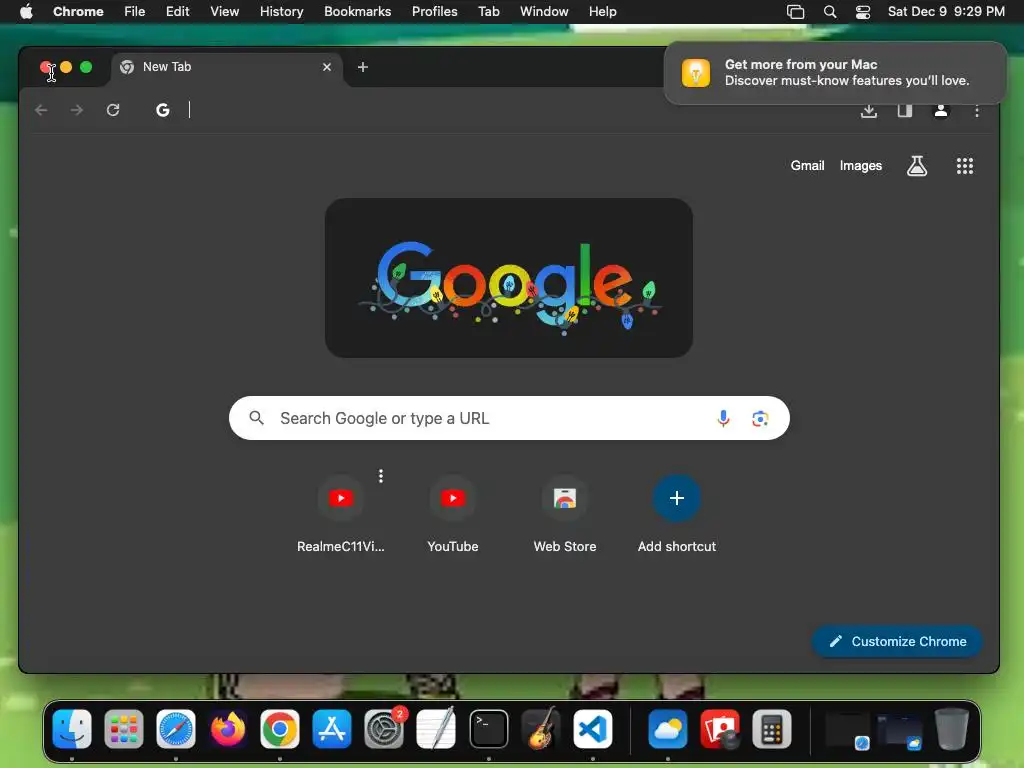This screenshot has height=768, width=1024.
Task: Open the Tab menu
Action: click(488, 11)
